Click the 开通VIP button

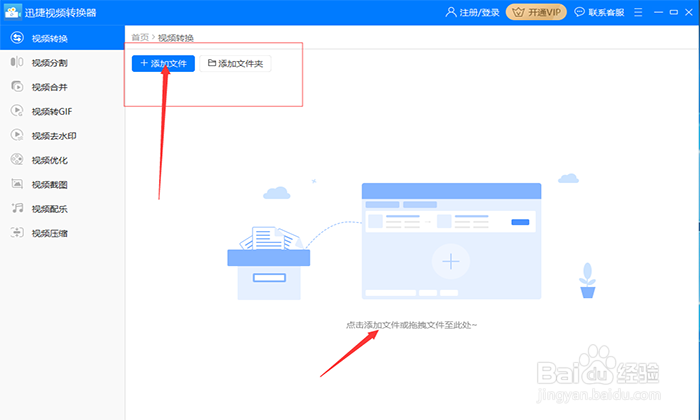point(536,12)
